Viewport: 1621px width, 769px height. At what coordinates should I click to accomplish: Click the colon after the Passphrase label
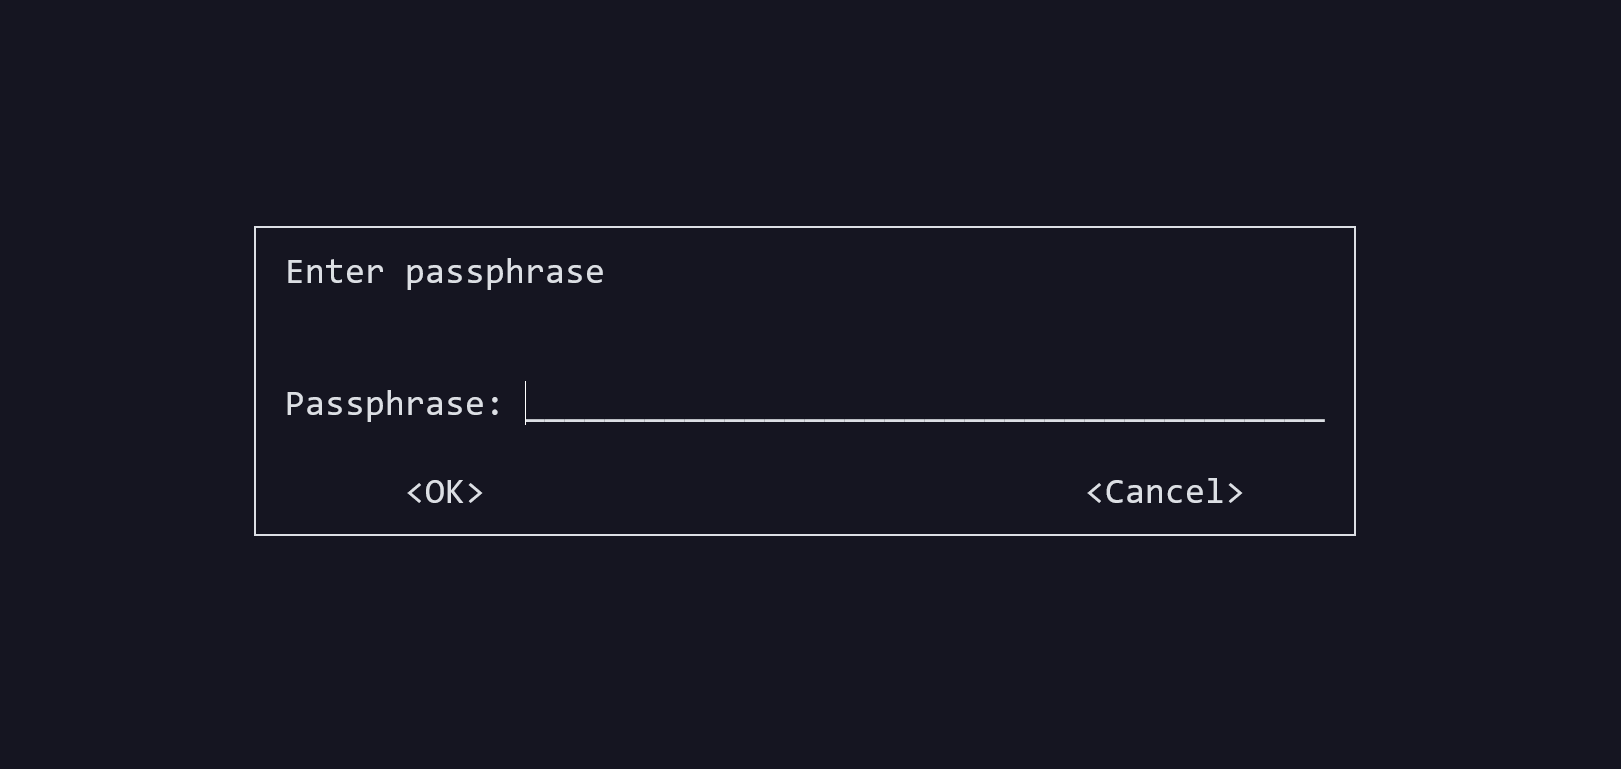tap(494, 406)
